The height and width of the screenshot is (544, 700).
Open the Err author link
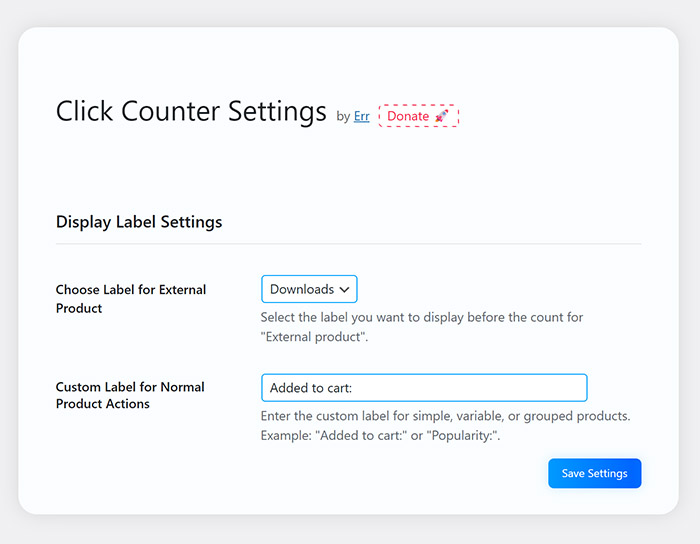(361, 116)
